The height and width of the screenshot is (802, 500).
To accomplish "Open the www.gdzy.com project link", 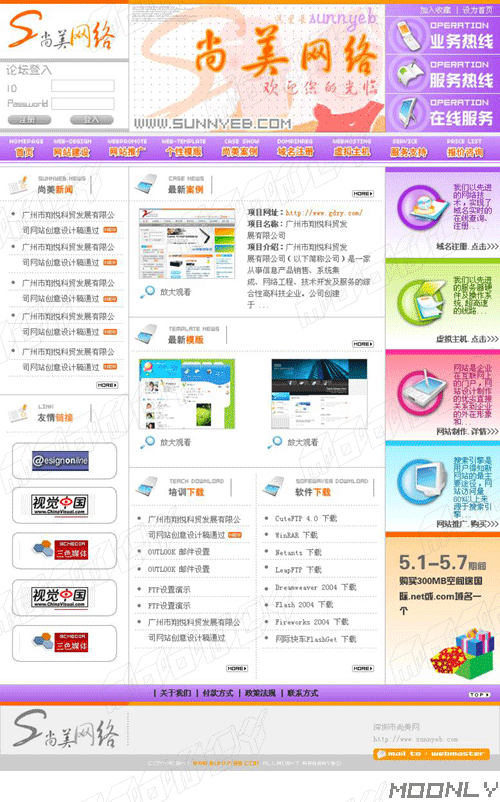I will coord(324,213).
